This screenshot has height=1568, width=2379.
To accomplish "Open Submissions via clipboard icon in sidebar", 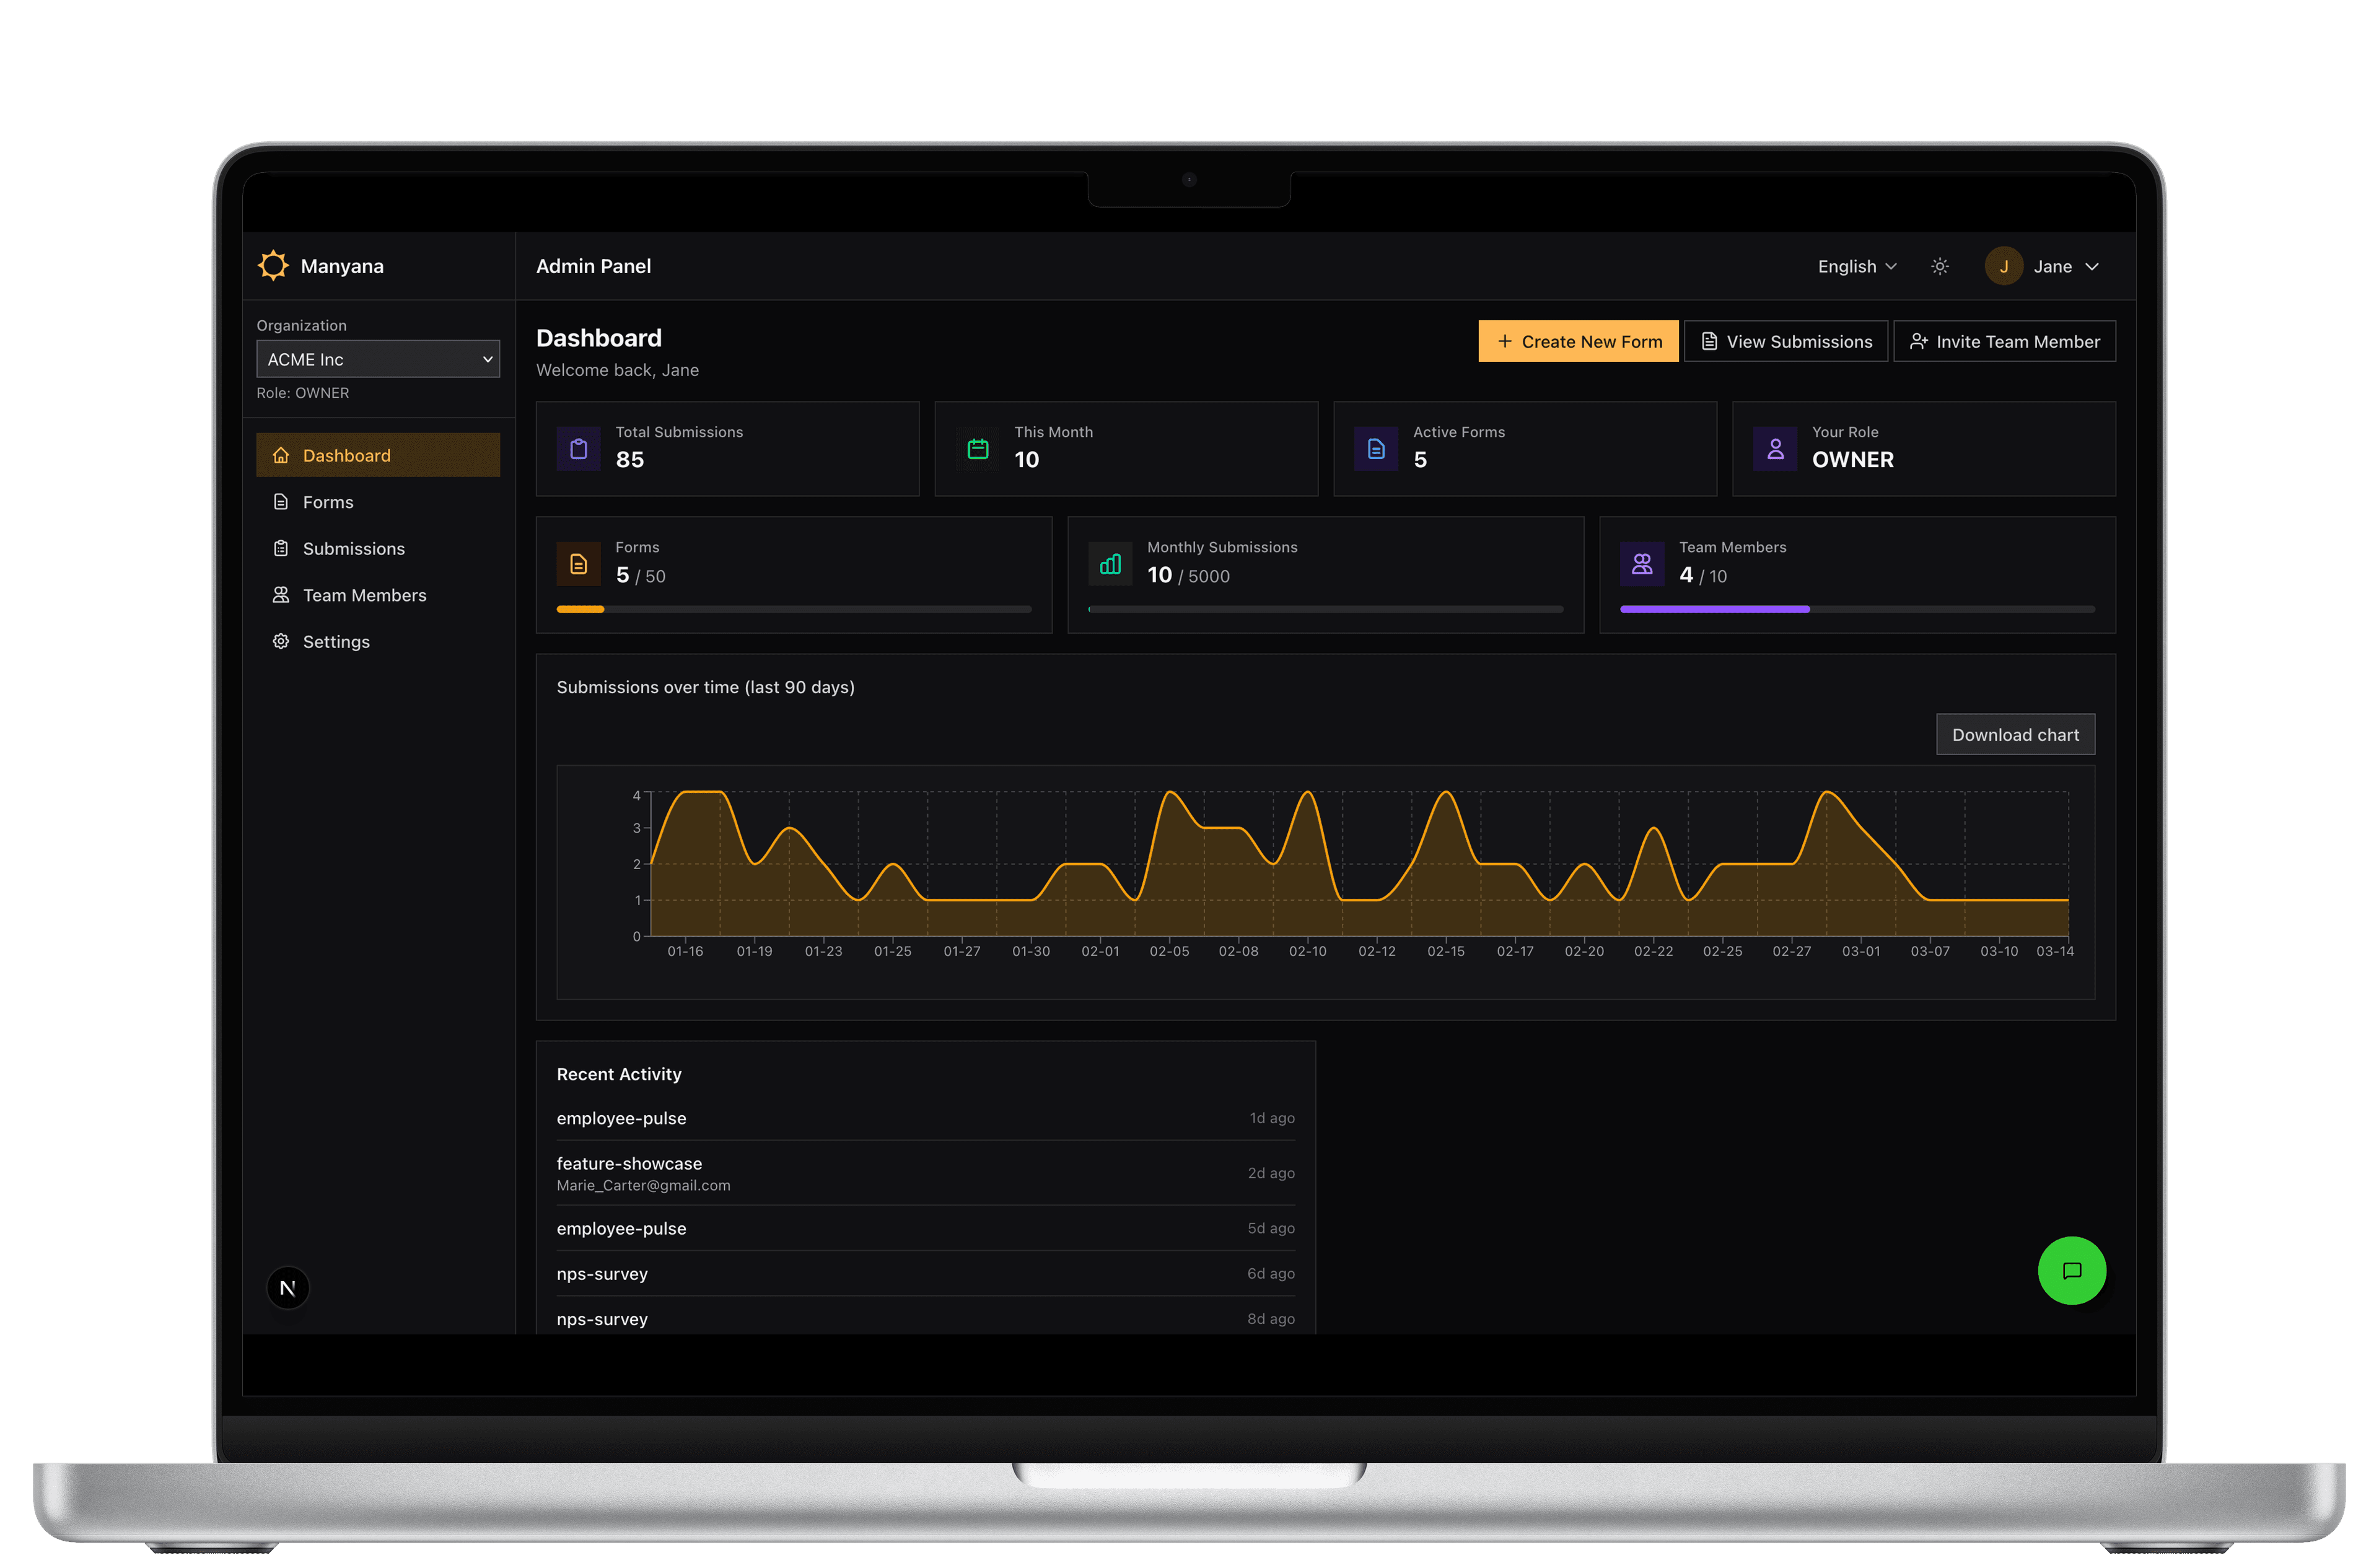I will pos(282,548).
